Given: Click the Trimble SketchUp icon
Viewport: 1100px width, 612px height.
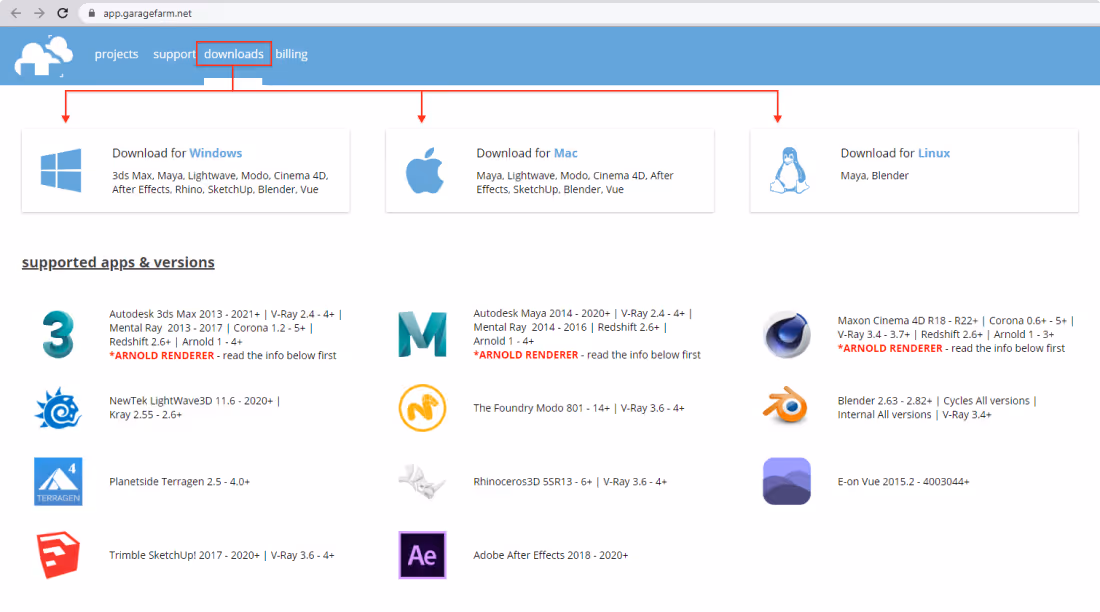Looking at the screenshot, I should [x=58, y=555].
